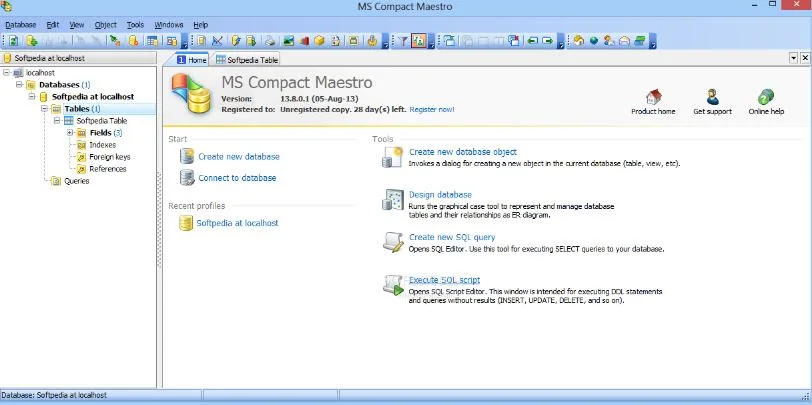Collapse the Tables tree node
812x405 pixels.
pyautogui.click(x=45, y=109)
